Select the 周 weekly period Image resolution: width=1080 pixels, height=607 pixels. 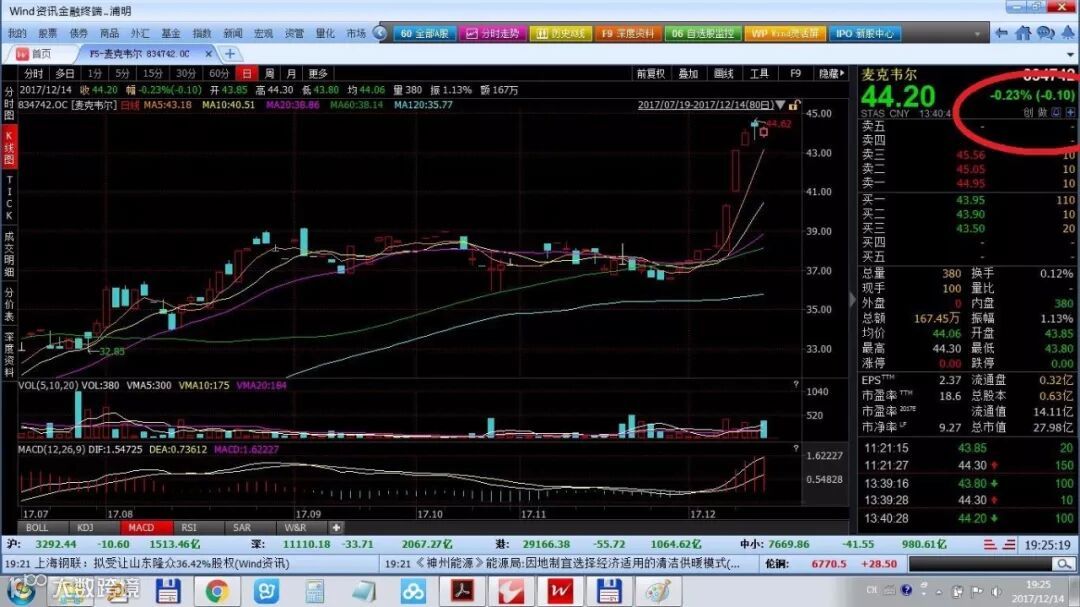[269, 74]
